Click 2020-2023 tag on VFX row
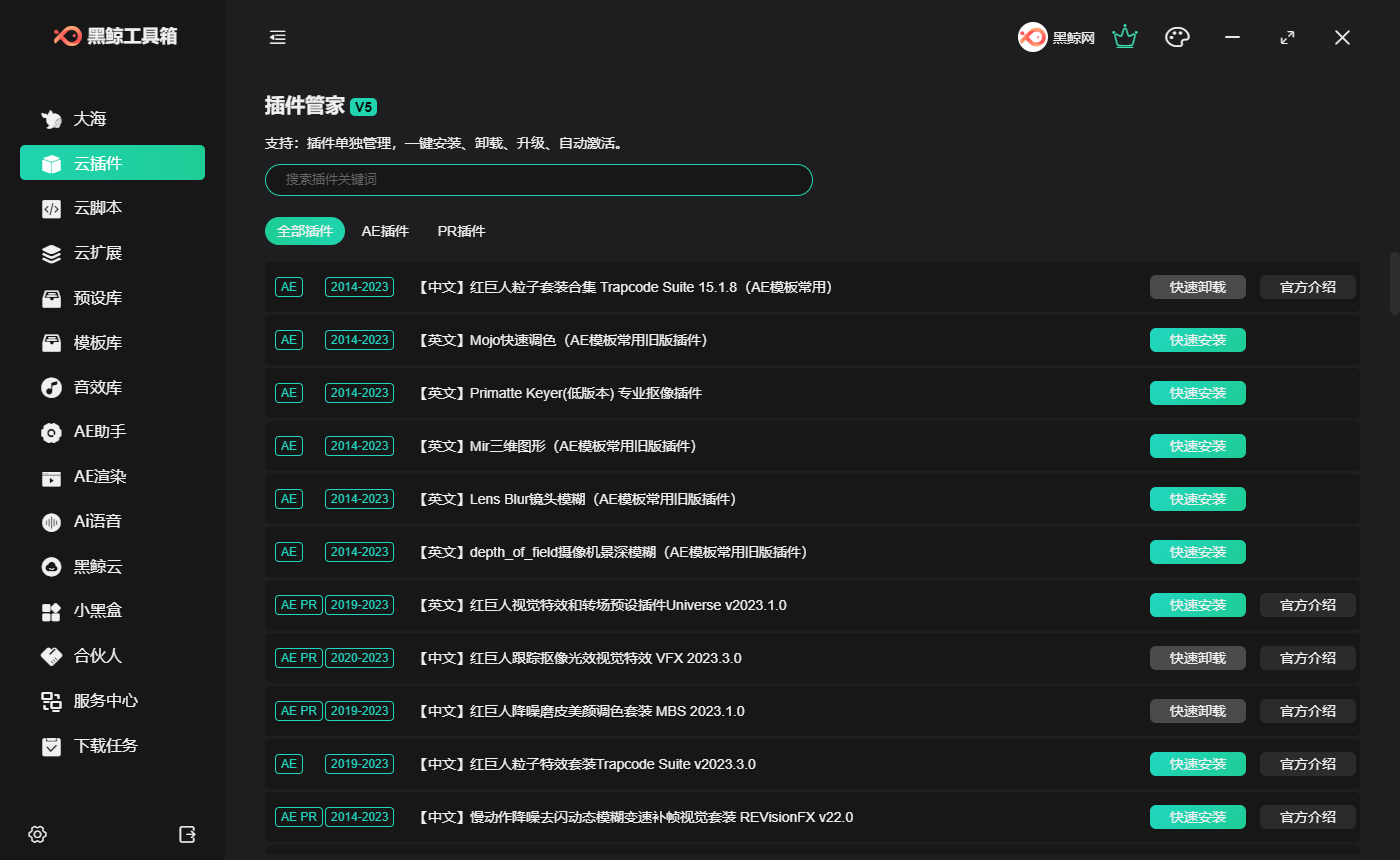Screen dimensions: 1400x860 pyautogui.click(x=359, y=658)
